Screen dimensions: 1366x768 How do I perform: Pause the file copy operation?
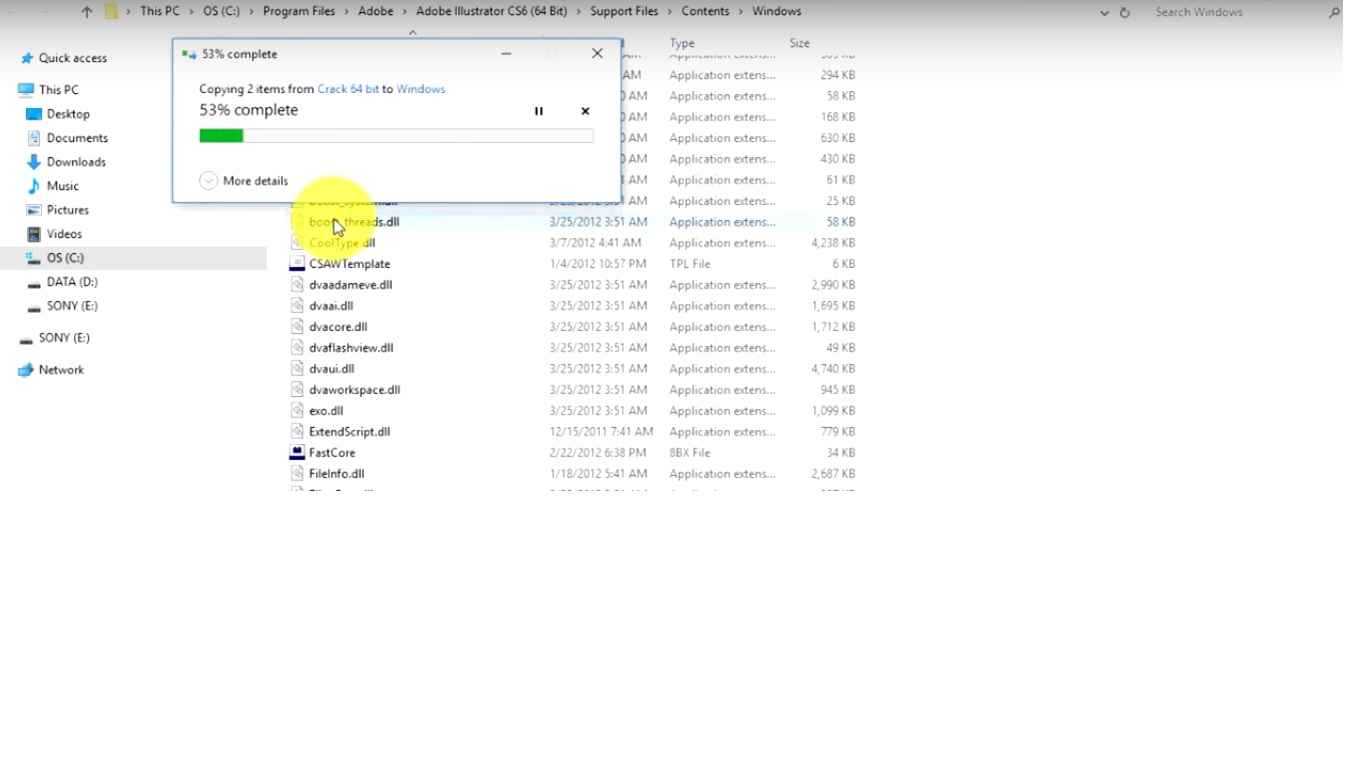(539, 111)
